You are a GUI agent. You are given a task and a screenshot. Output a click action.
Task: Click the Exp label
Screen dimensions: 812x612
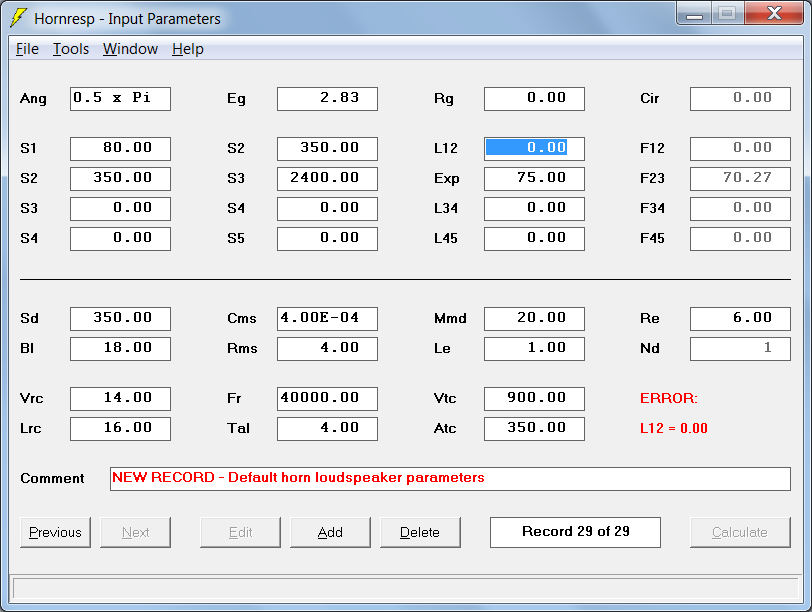446,179
